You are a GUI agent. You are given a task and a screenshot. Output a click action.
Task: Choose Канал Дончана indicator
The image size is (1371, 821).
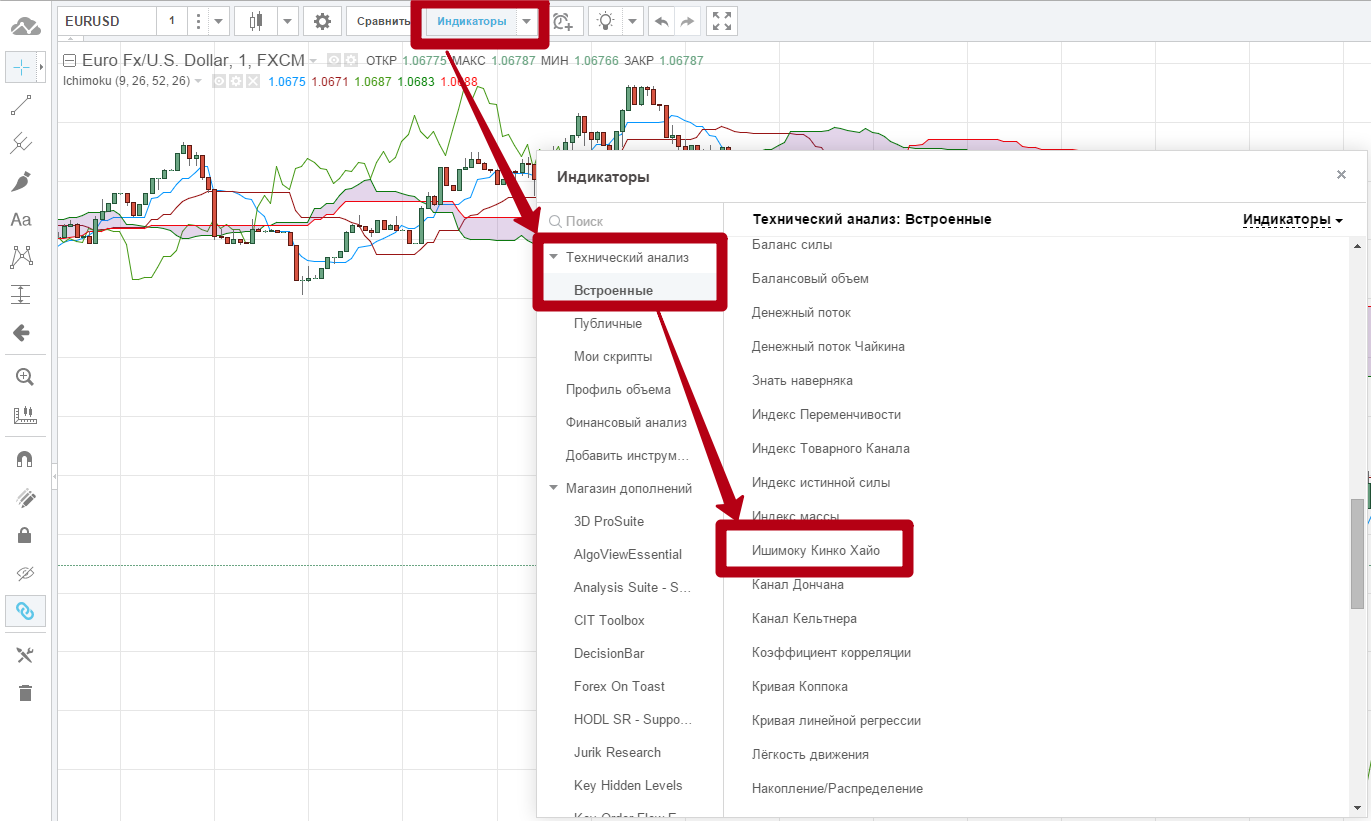coord(798,584)
